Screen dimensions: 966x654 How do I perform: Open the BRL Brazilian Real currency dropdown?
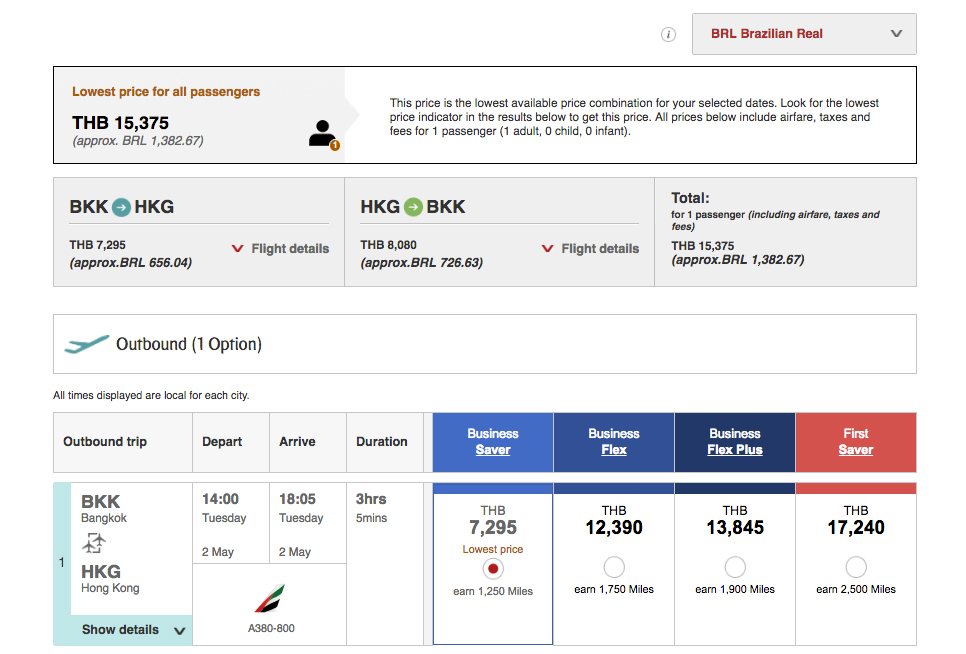tap(804, 34)
